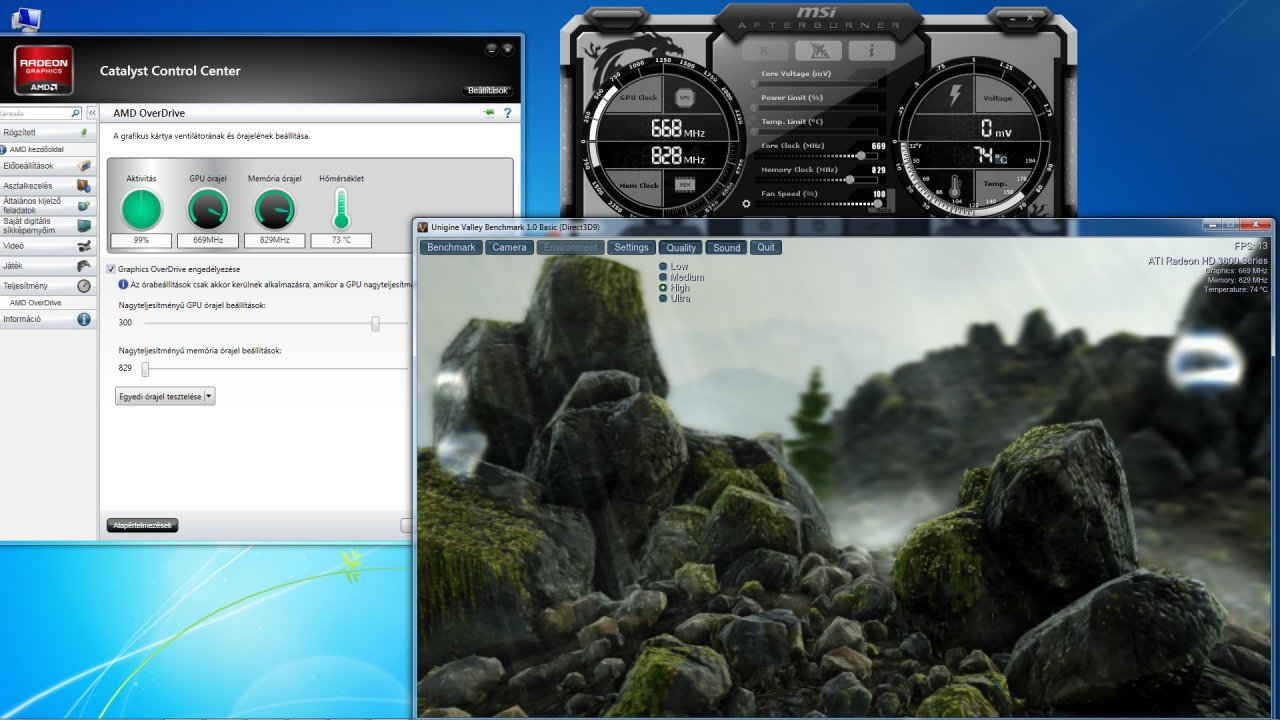The width and height of the screenshot is (1280, 720).
Task: Click the Memória órajel gauge dial
Action: pos(274,209)
